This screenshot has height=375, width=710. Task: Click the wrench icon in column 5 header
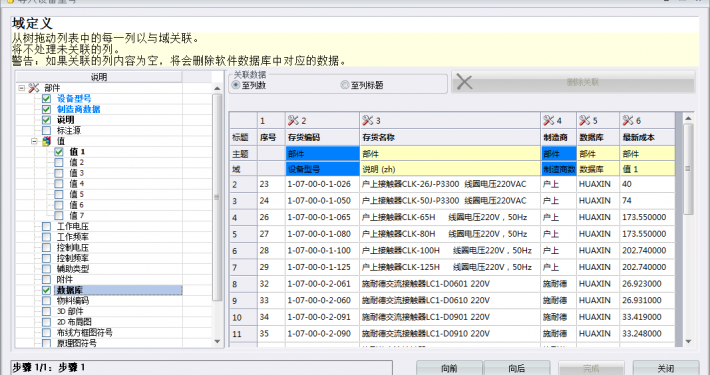[585, 120]
